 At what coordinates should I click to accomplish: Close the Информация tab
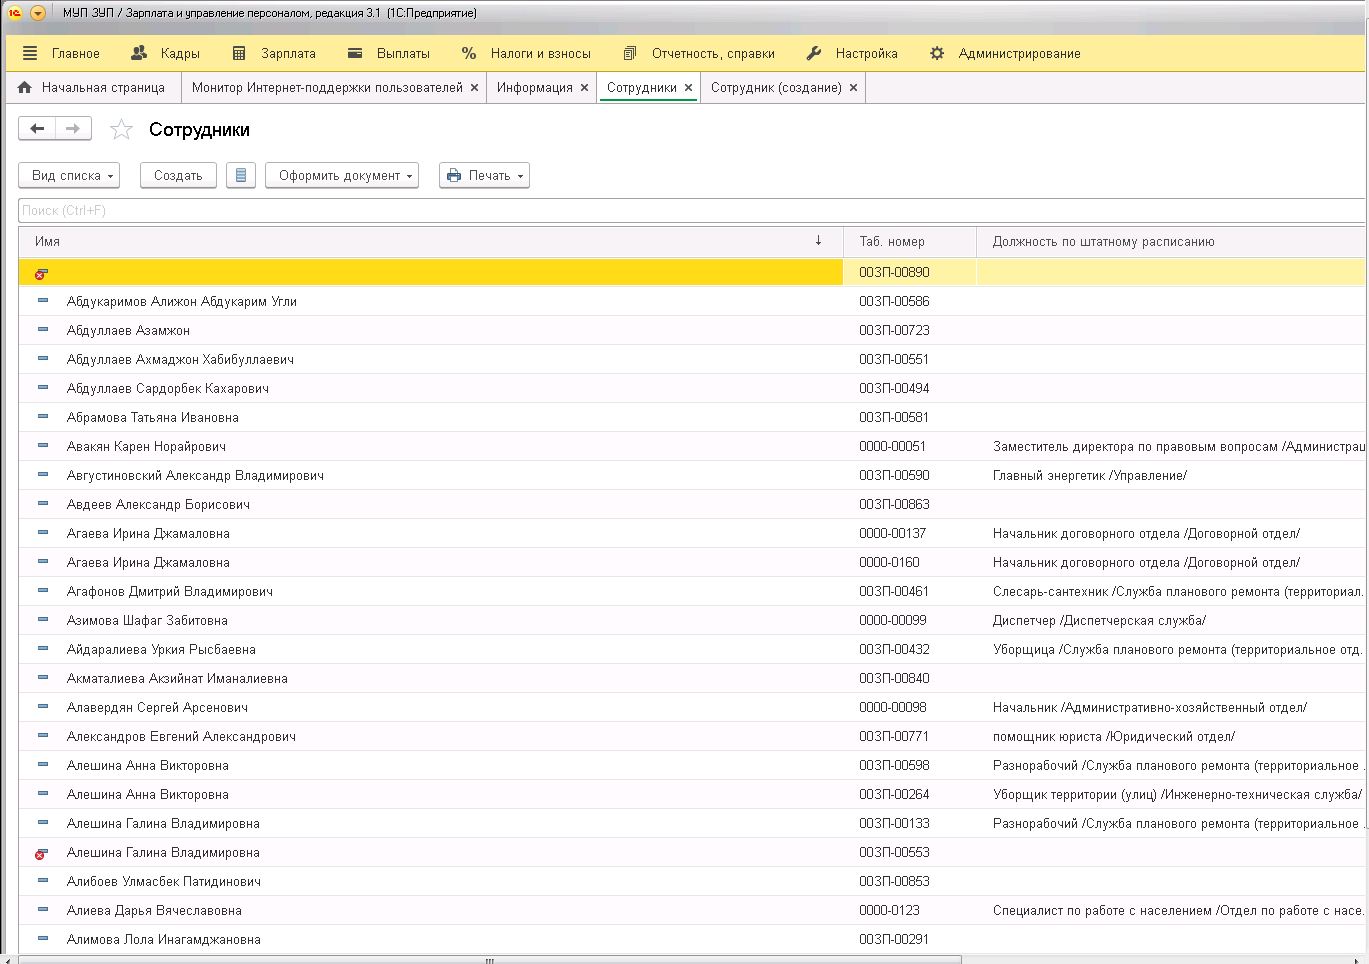[585, 88]
